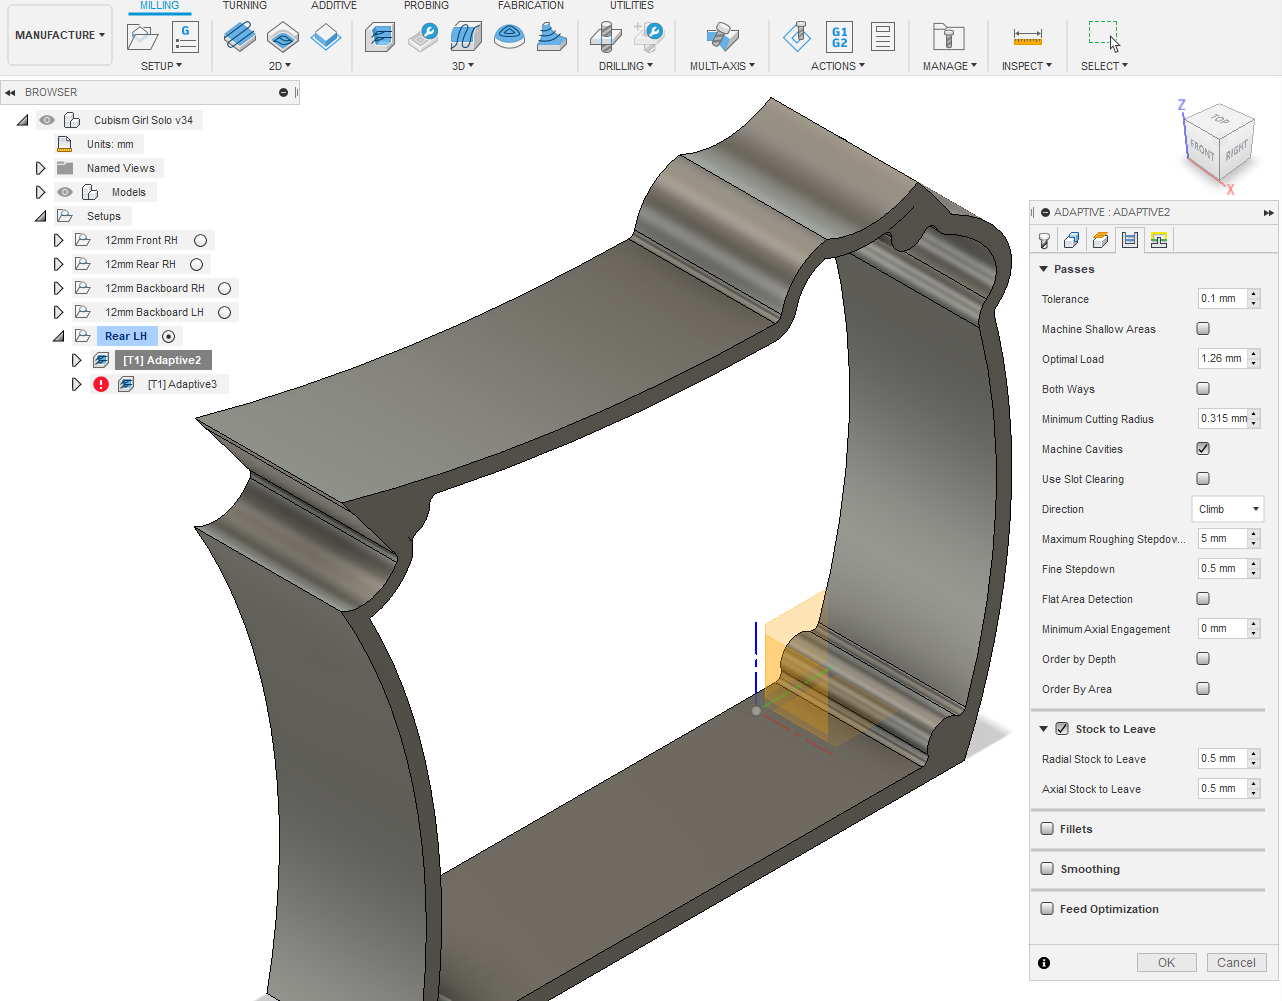
Task: Click the Post Process G1 G2 icon
Action: click(x=839, y=37)
